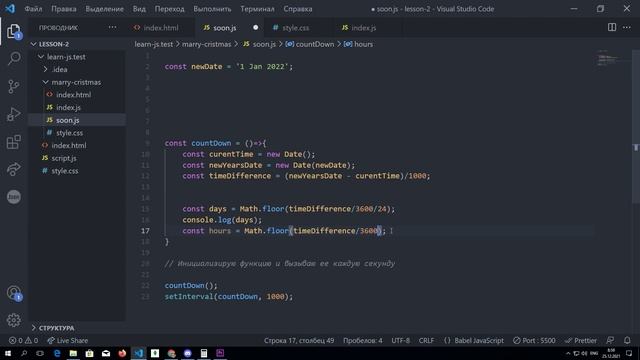Open the Extensions view
The image size is (640, 360).
coord(13,142)
